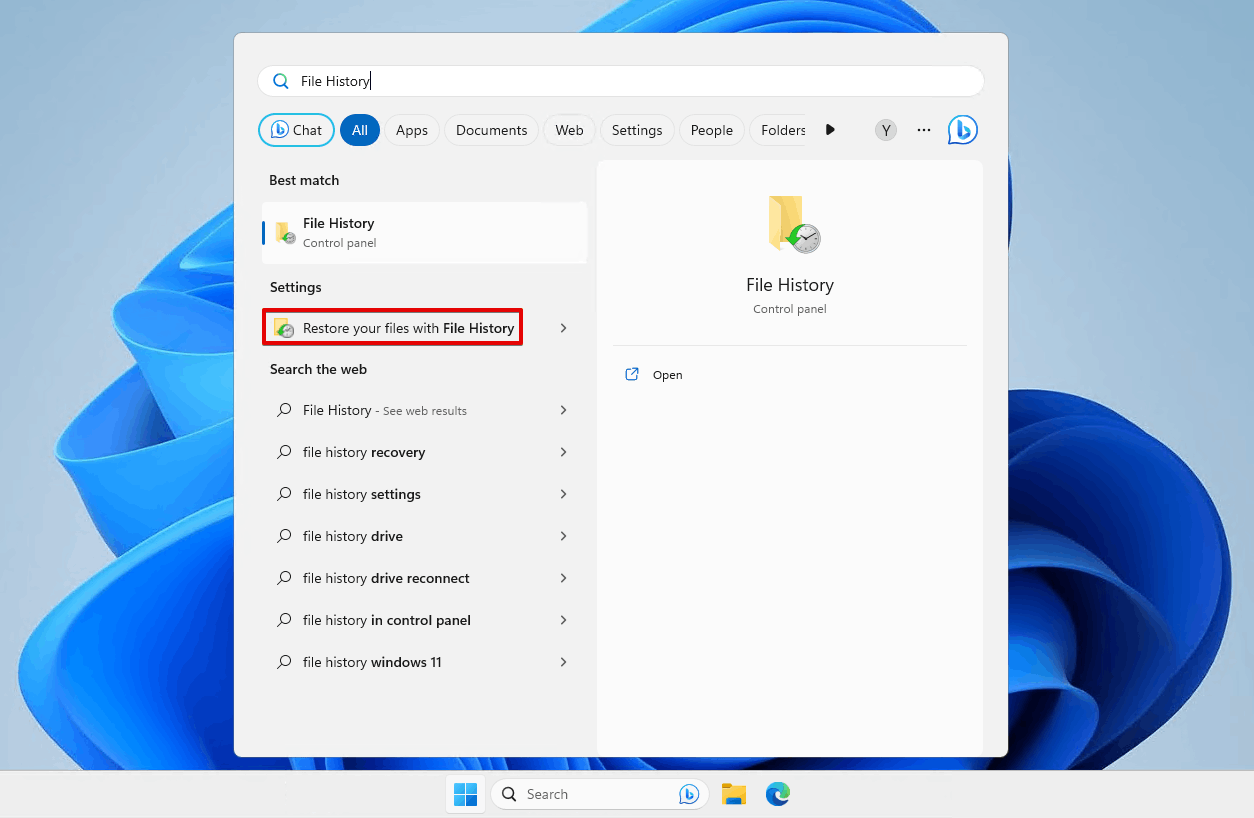Click the Bing icon in taskbar search

click(x=688, y=794)
